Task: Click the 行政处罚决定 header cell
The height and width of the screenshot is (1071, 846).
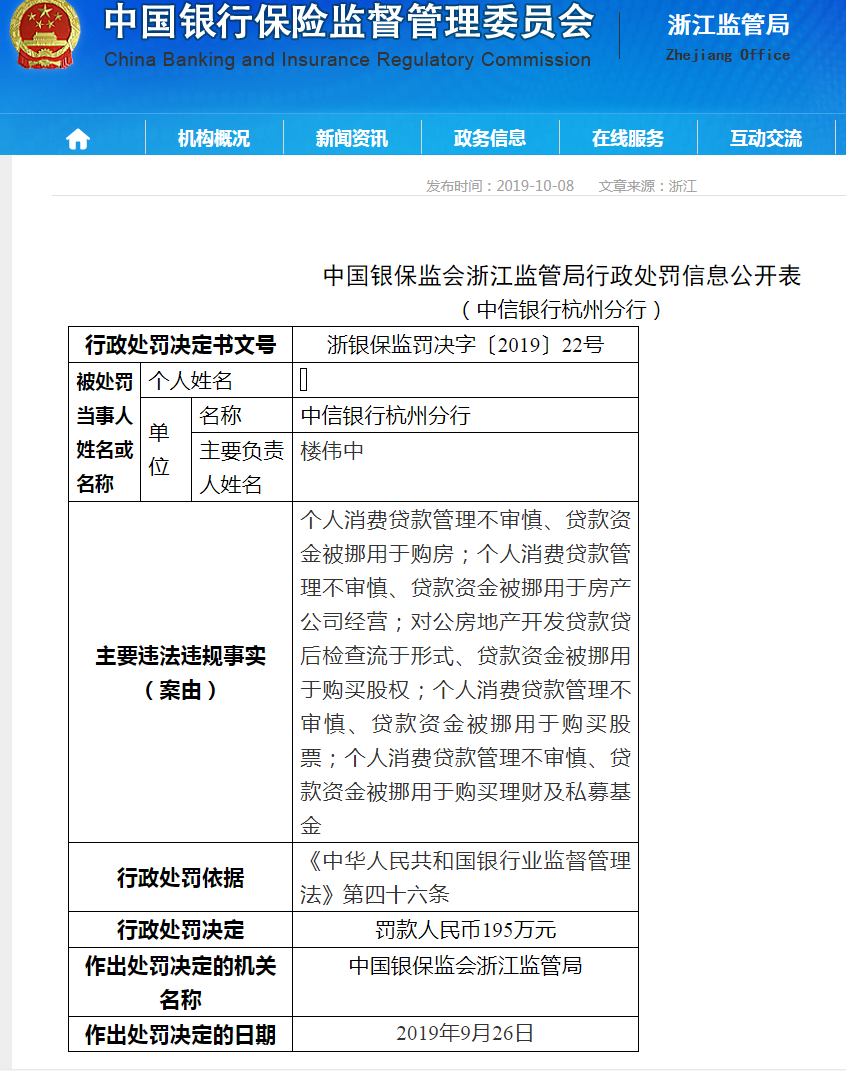Action: tap(180, 929)
